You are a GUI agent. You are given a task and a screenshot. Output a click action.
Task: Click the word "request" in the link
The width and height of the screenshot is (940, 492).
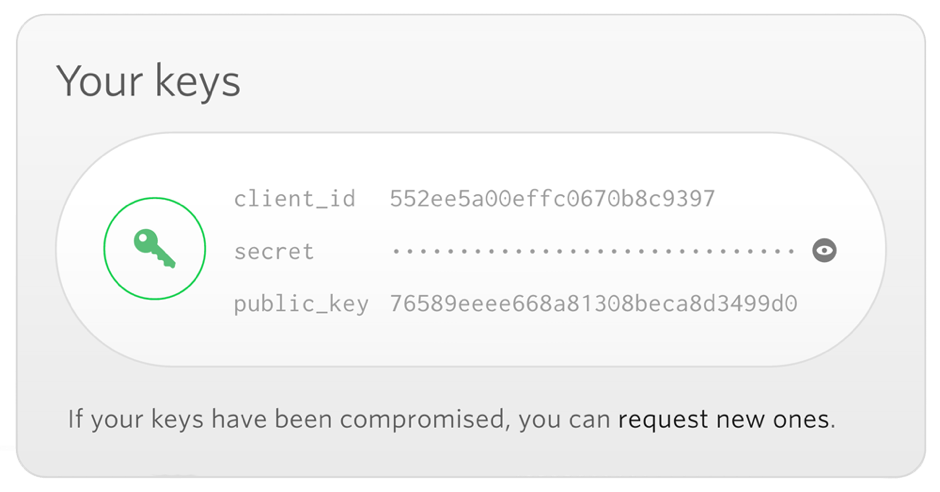click(x=663, y=419)
